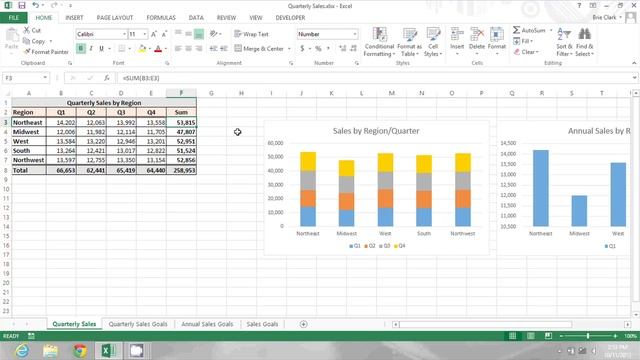Viewport: 640px width, 360px height.
Task: Click the Save icon in quick access toolbar
Action: pyautogui.click(x=22, y=6)
